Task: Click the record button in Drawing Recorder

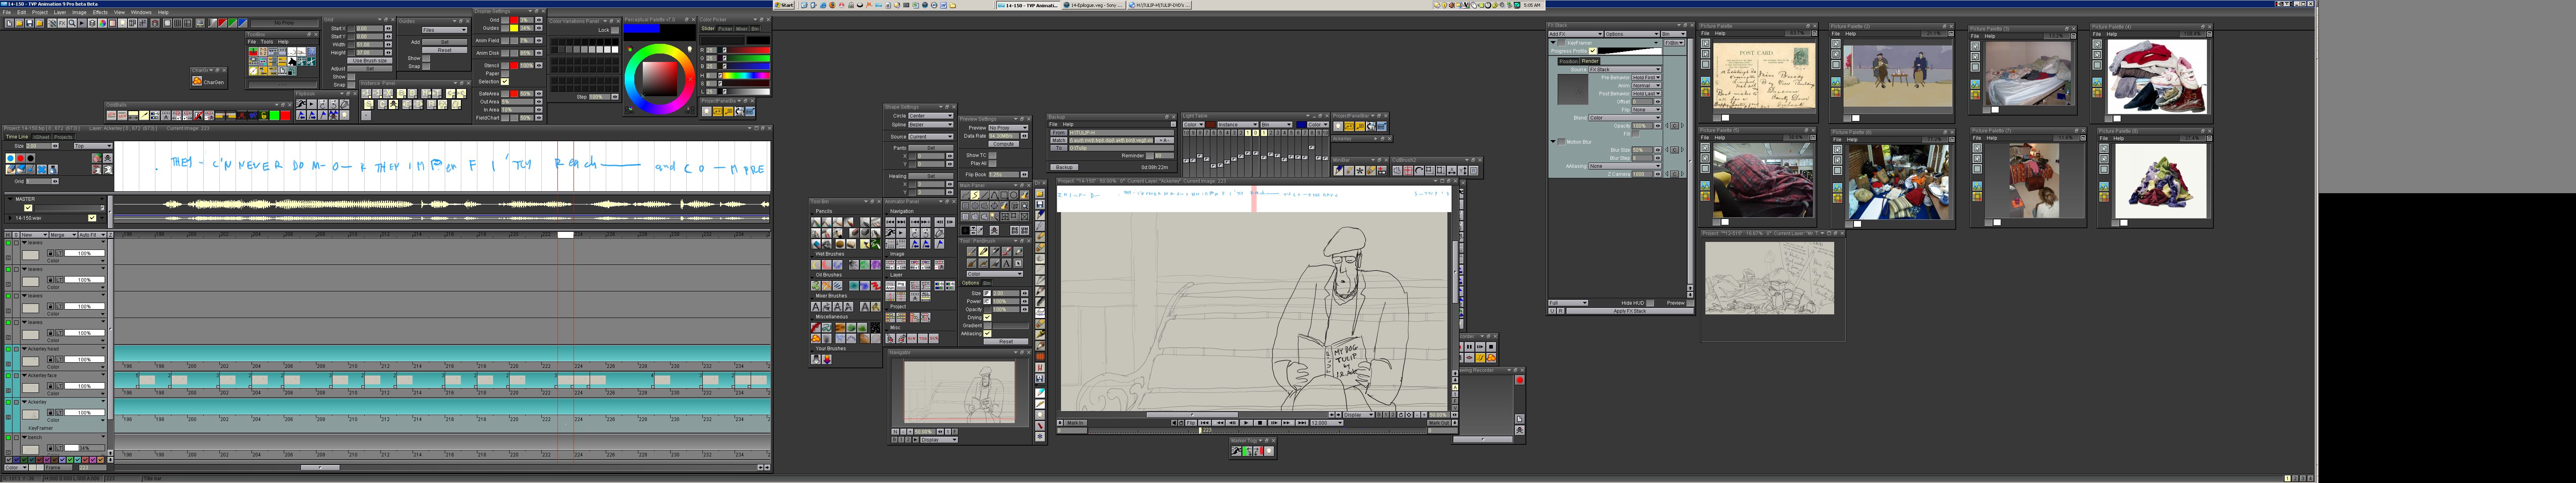Action: click(1520, 380)
